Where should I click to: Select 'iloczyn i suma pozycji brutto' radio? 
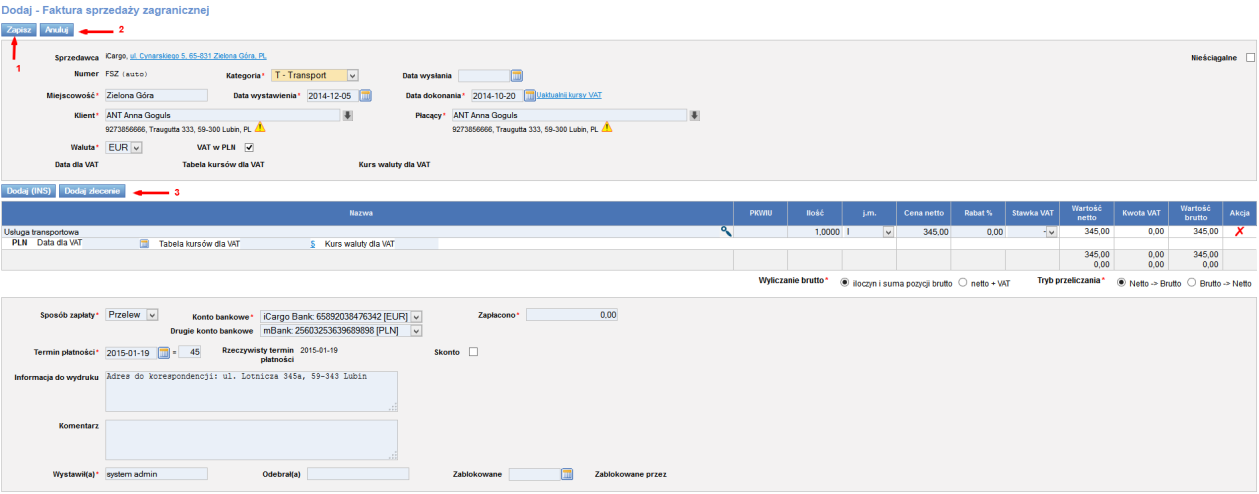click(x=846, y=283)
